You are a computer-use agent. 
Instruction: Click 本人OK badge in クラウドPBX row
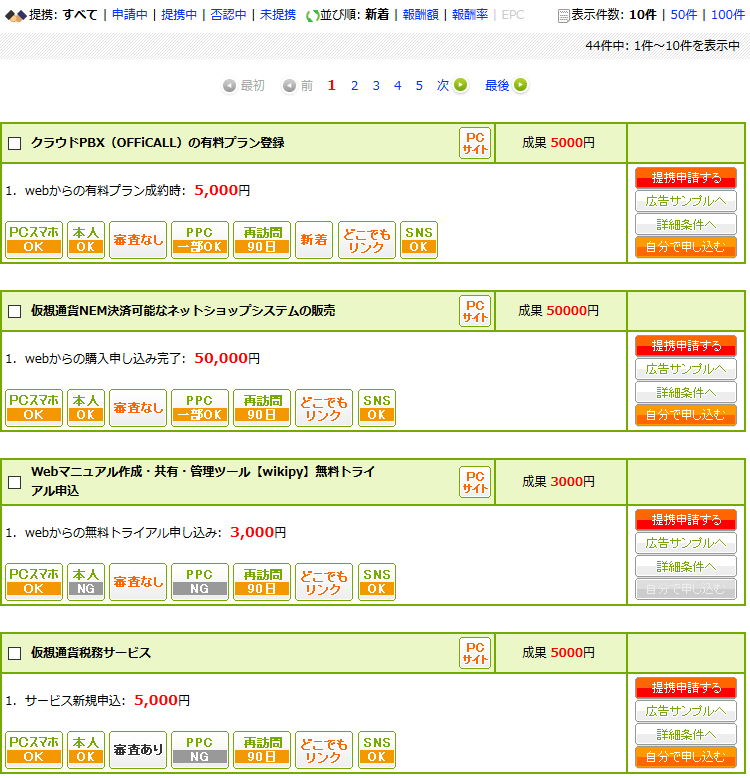pyautogui.click(x=86, y=240)
